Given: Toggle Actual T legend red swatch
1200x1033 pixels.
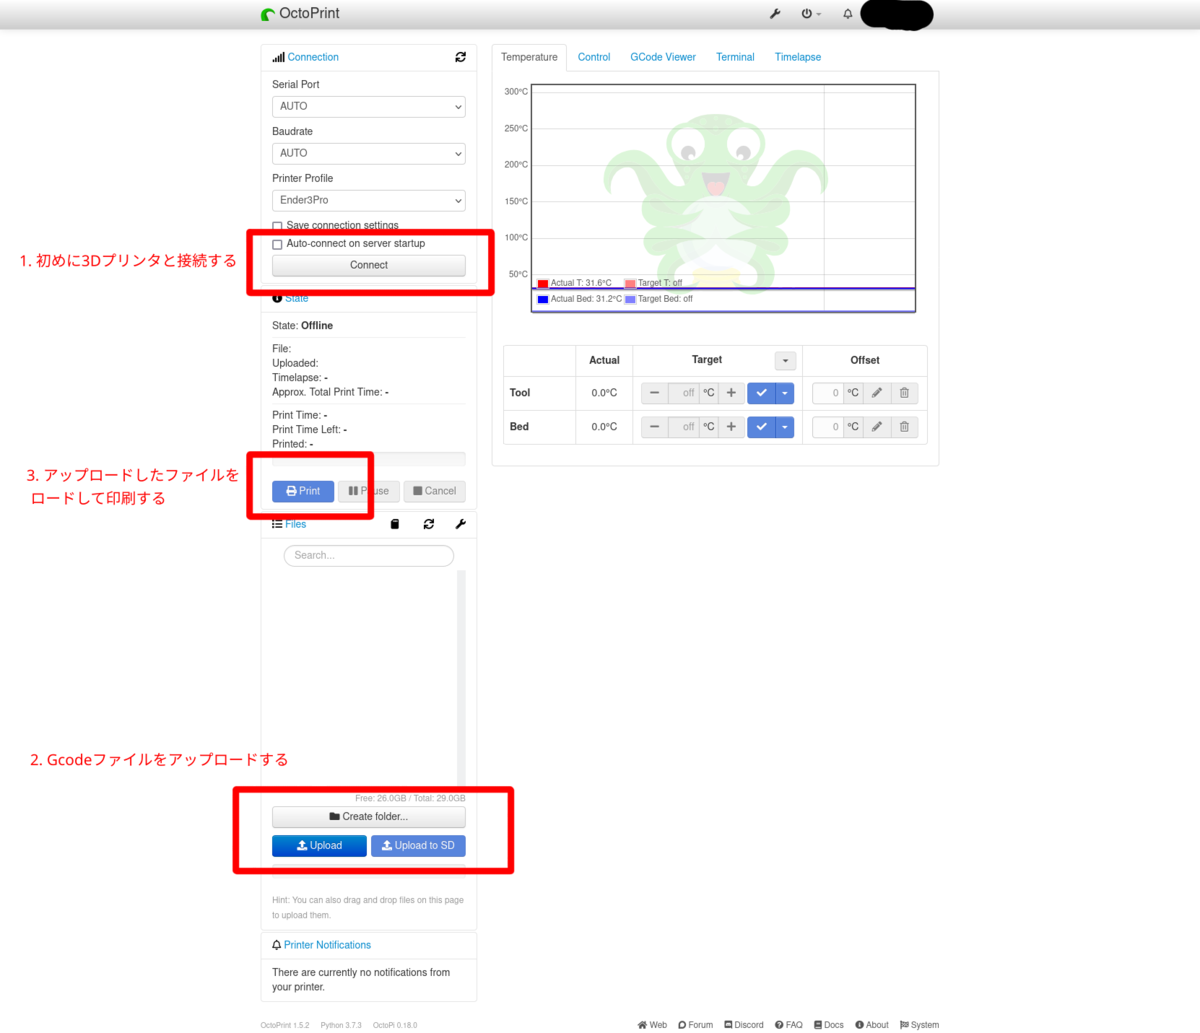Looking at the screenshot, I should point(543,284).
